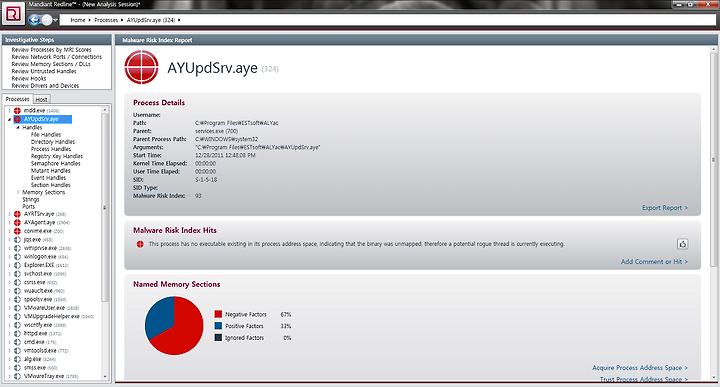Click the icon next to wuauclt.exe

coord(17,291)
